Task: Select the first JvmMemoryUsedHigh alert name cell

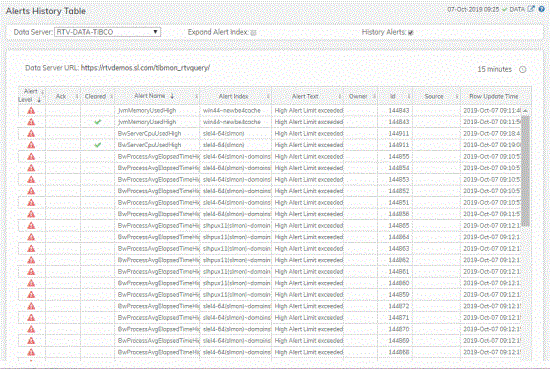Action: [157, 110]
